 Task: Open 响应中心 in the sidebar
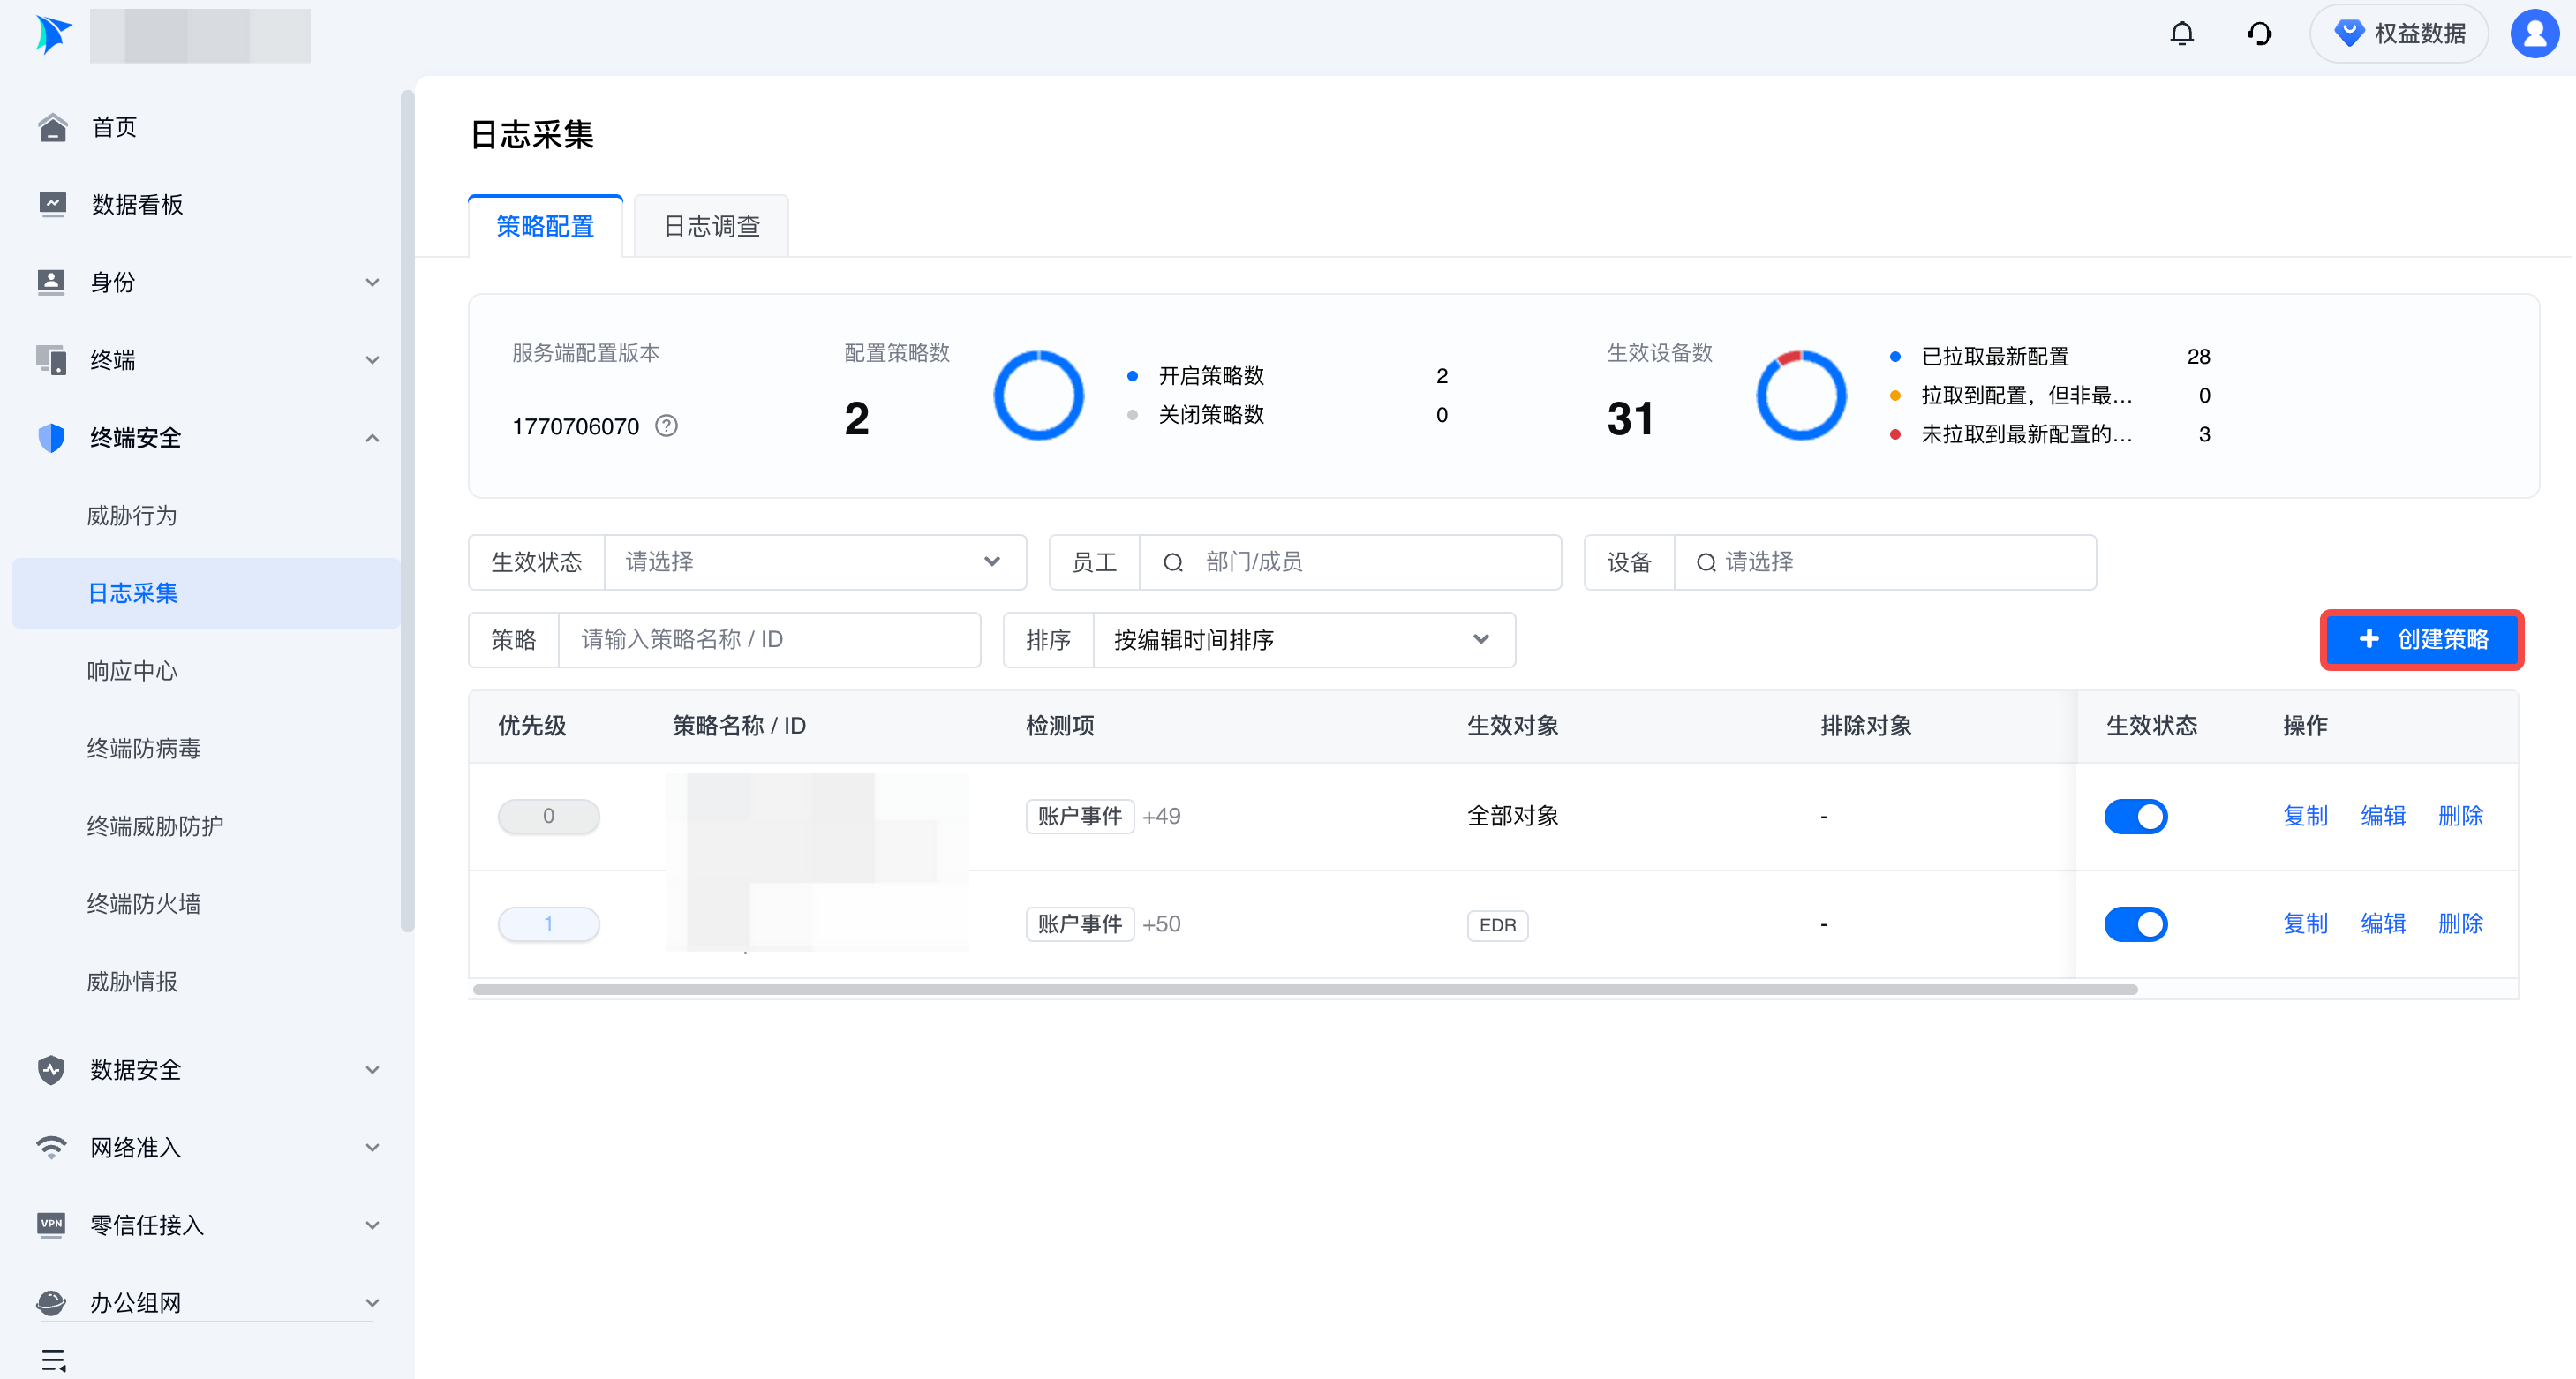[132, 671]
